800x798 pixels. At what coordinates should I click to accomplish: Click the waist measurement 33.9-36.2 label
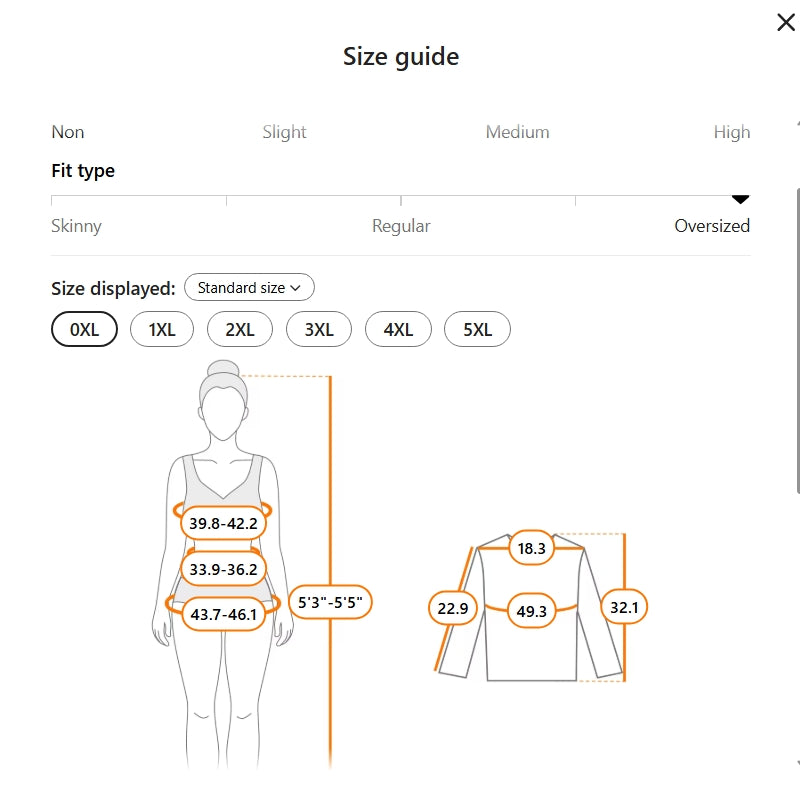point(223,570)
